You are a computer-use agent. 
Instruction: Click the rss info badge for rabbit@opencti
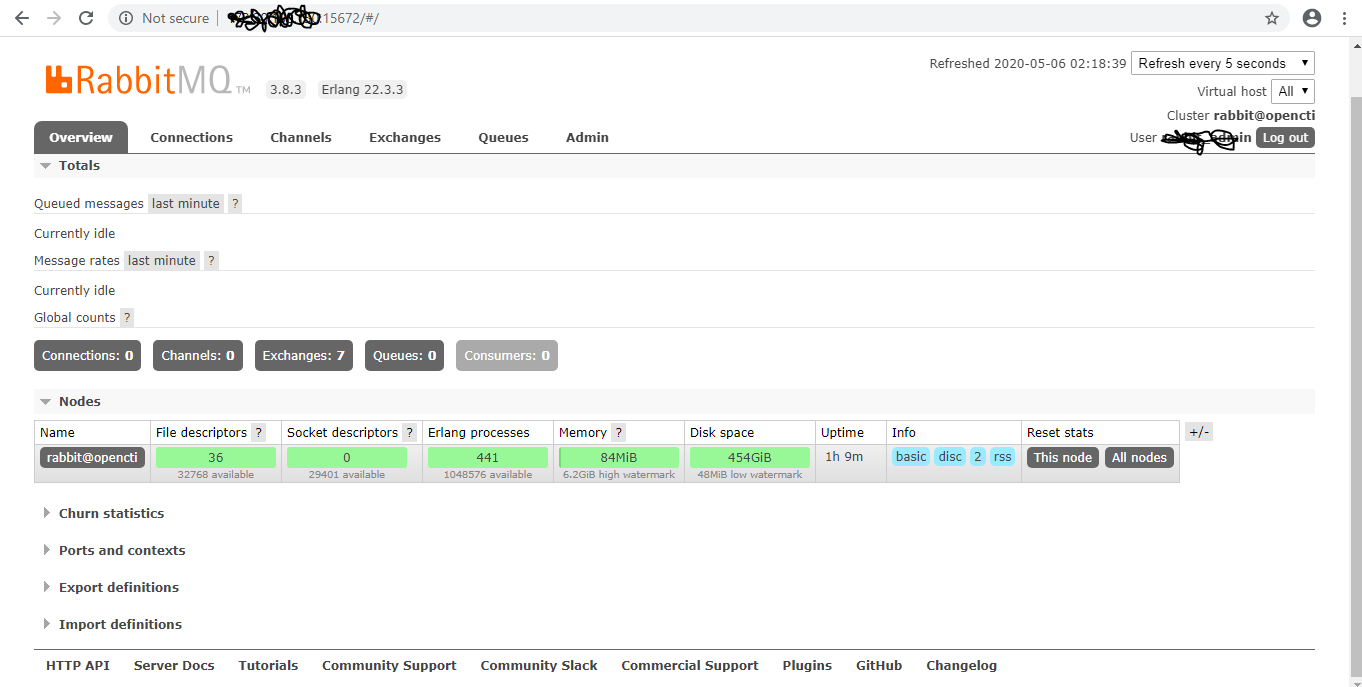click(x=1002, y=456)
